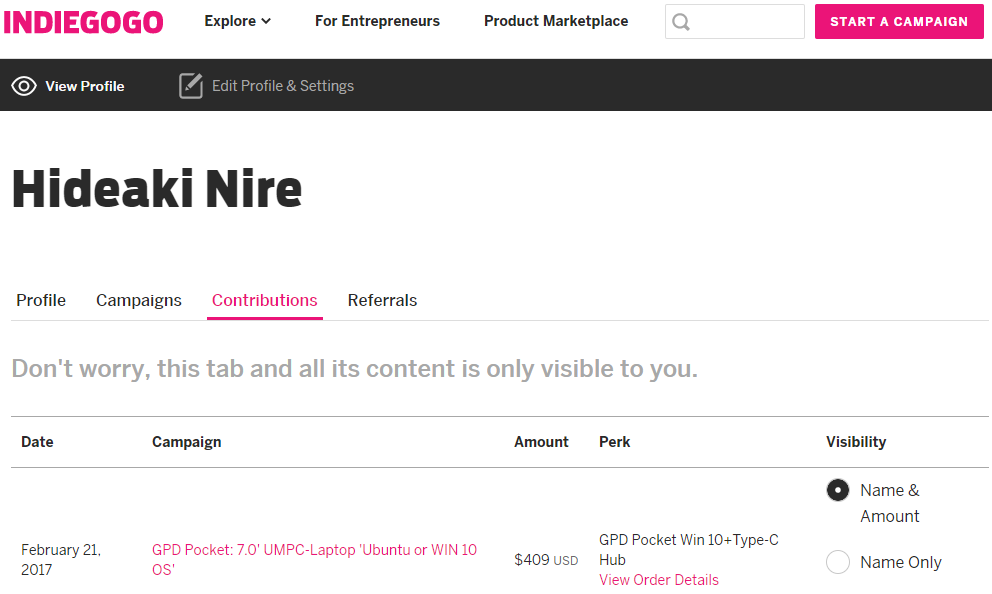Expand the Explore dropdown chevron
Image resolution: width=992 pixels, height=594 pixels.
click(x=266, y=22)
